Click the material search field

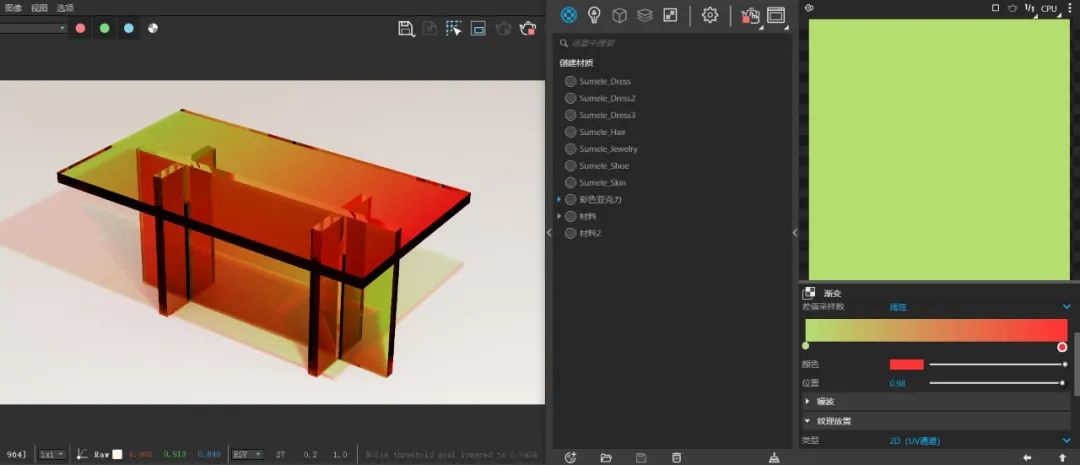672,43
